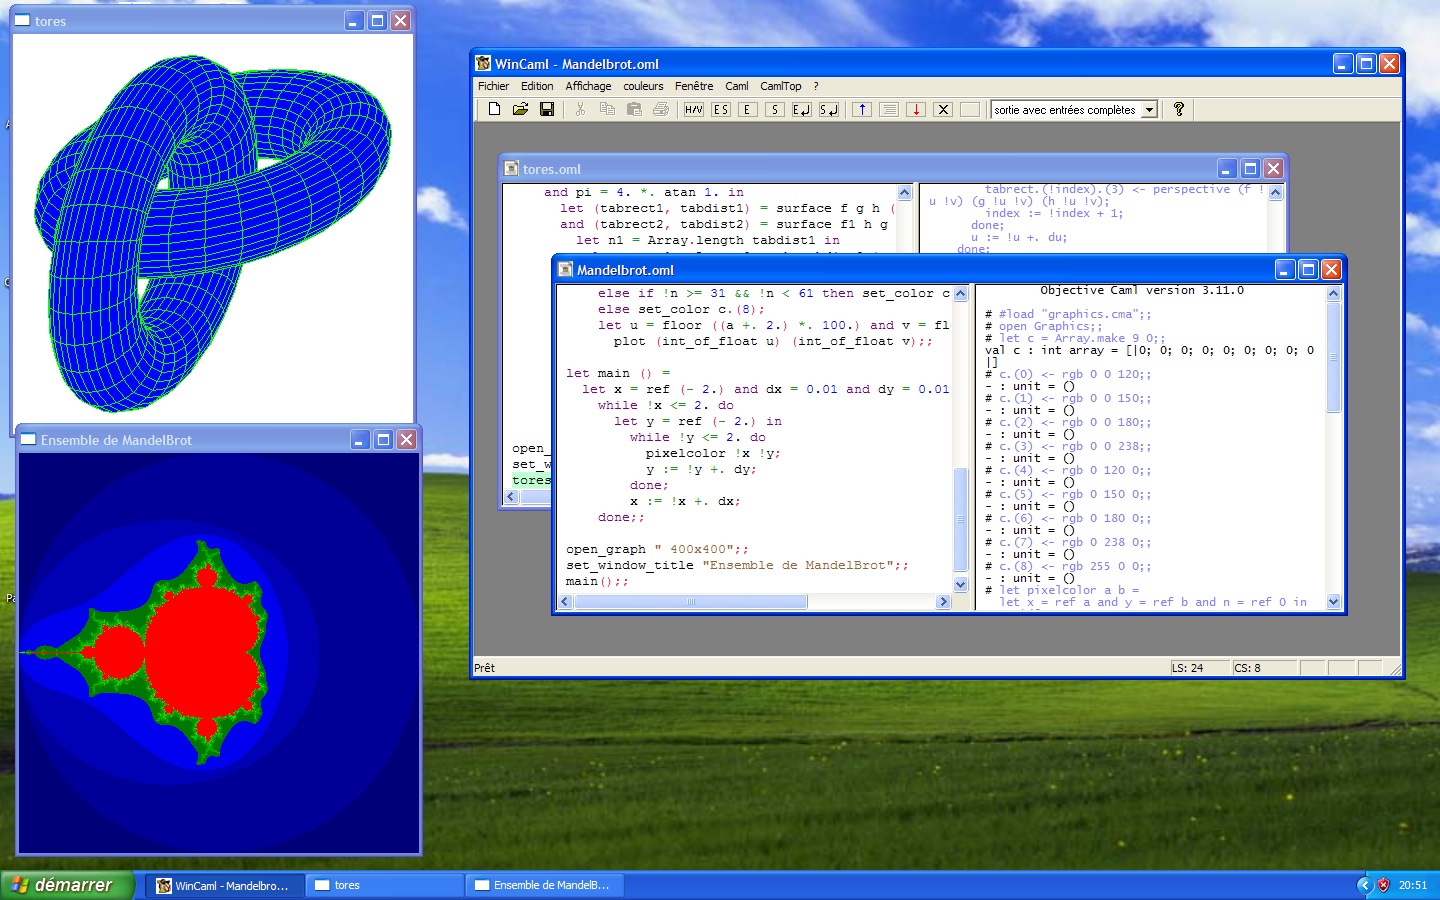This screenshot has height=900, width=1440.
Task: Click scroll down arrow in Mandelbrot code pane
Action: click(961, 585)
